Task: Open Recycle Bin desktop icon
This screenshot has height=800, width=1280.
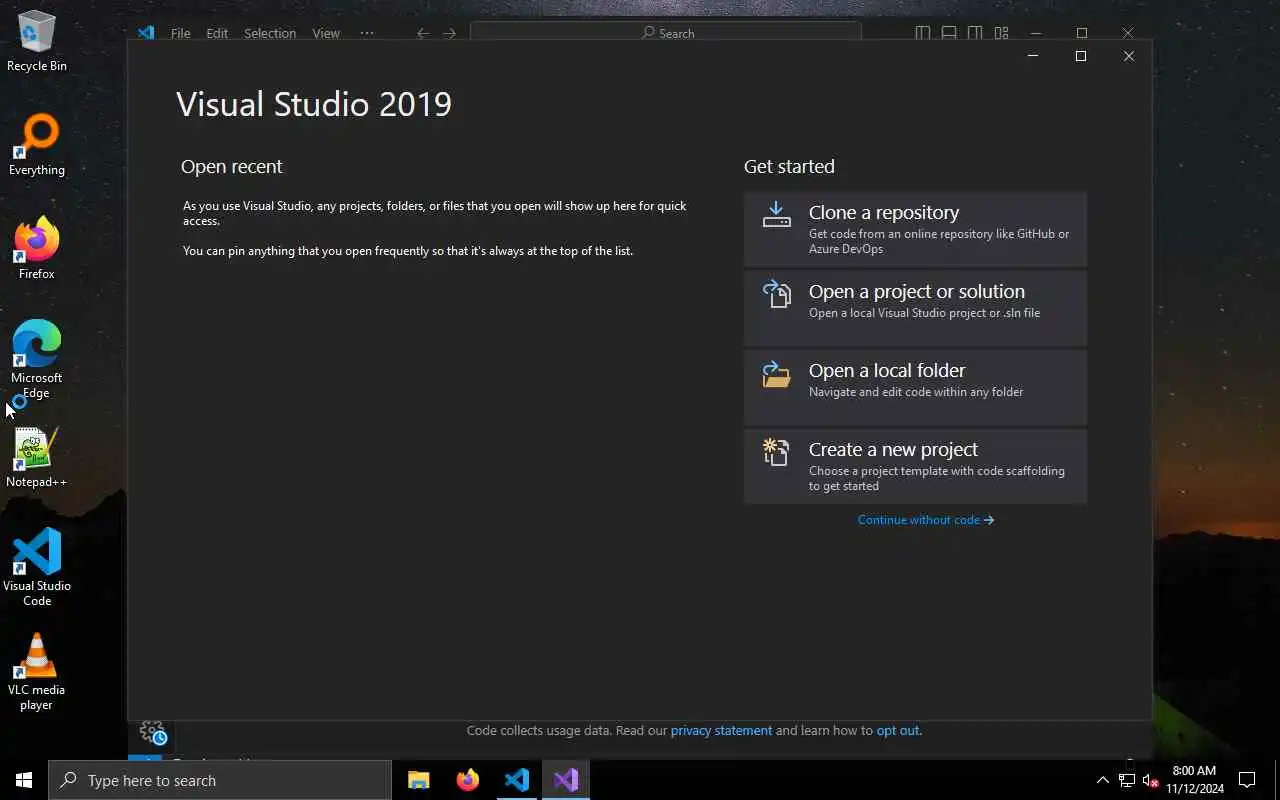Action: click(x=37, y=41)
